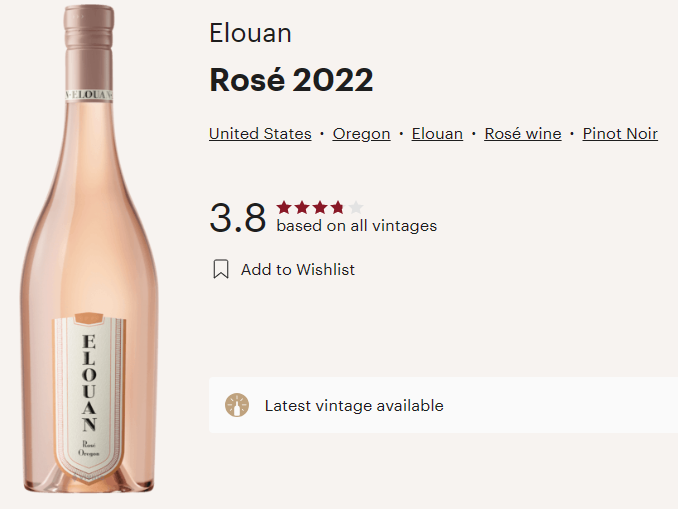Click the Rosé 2022 wine title

[291, 80]
